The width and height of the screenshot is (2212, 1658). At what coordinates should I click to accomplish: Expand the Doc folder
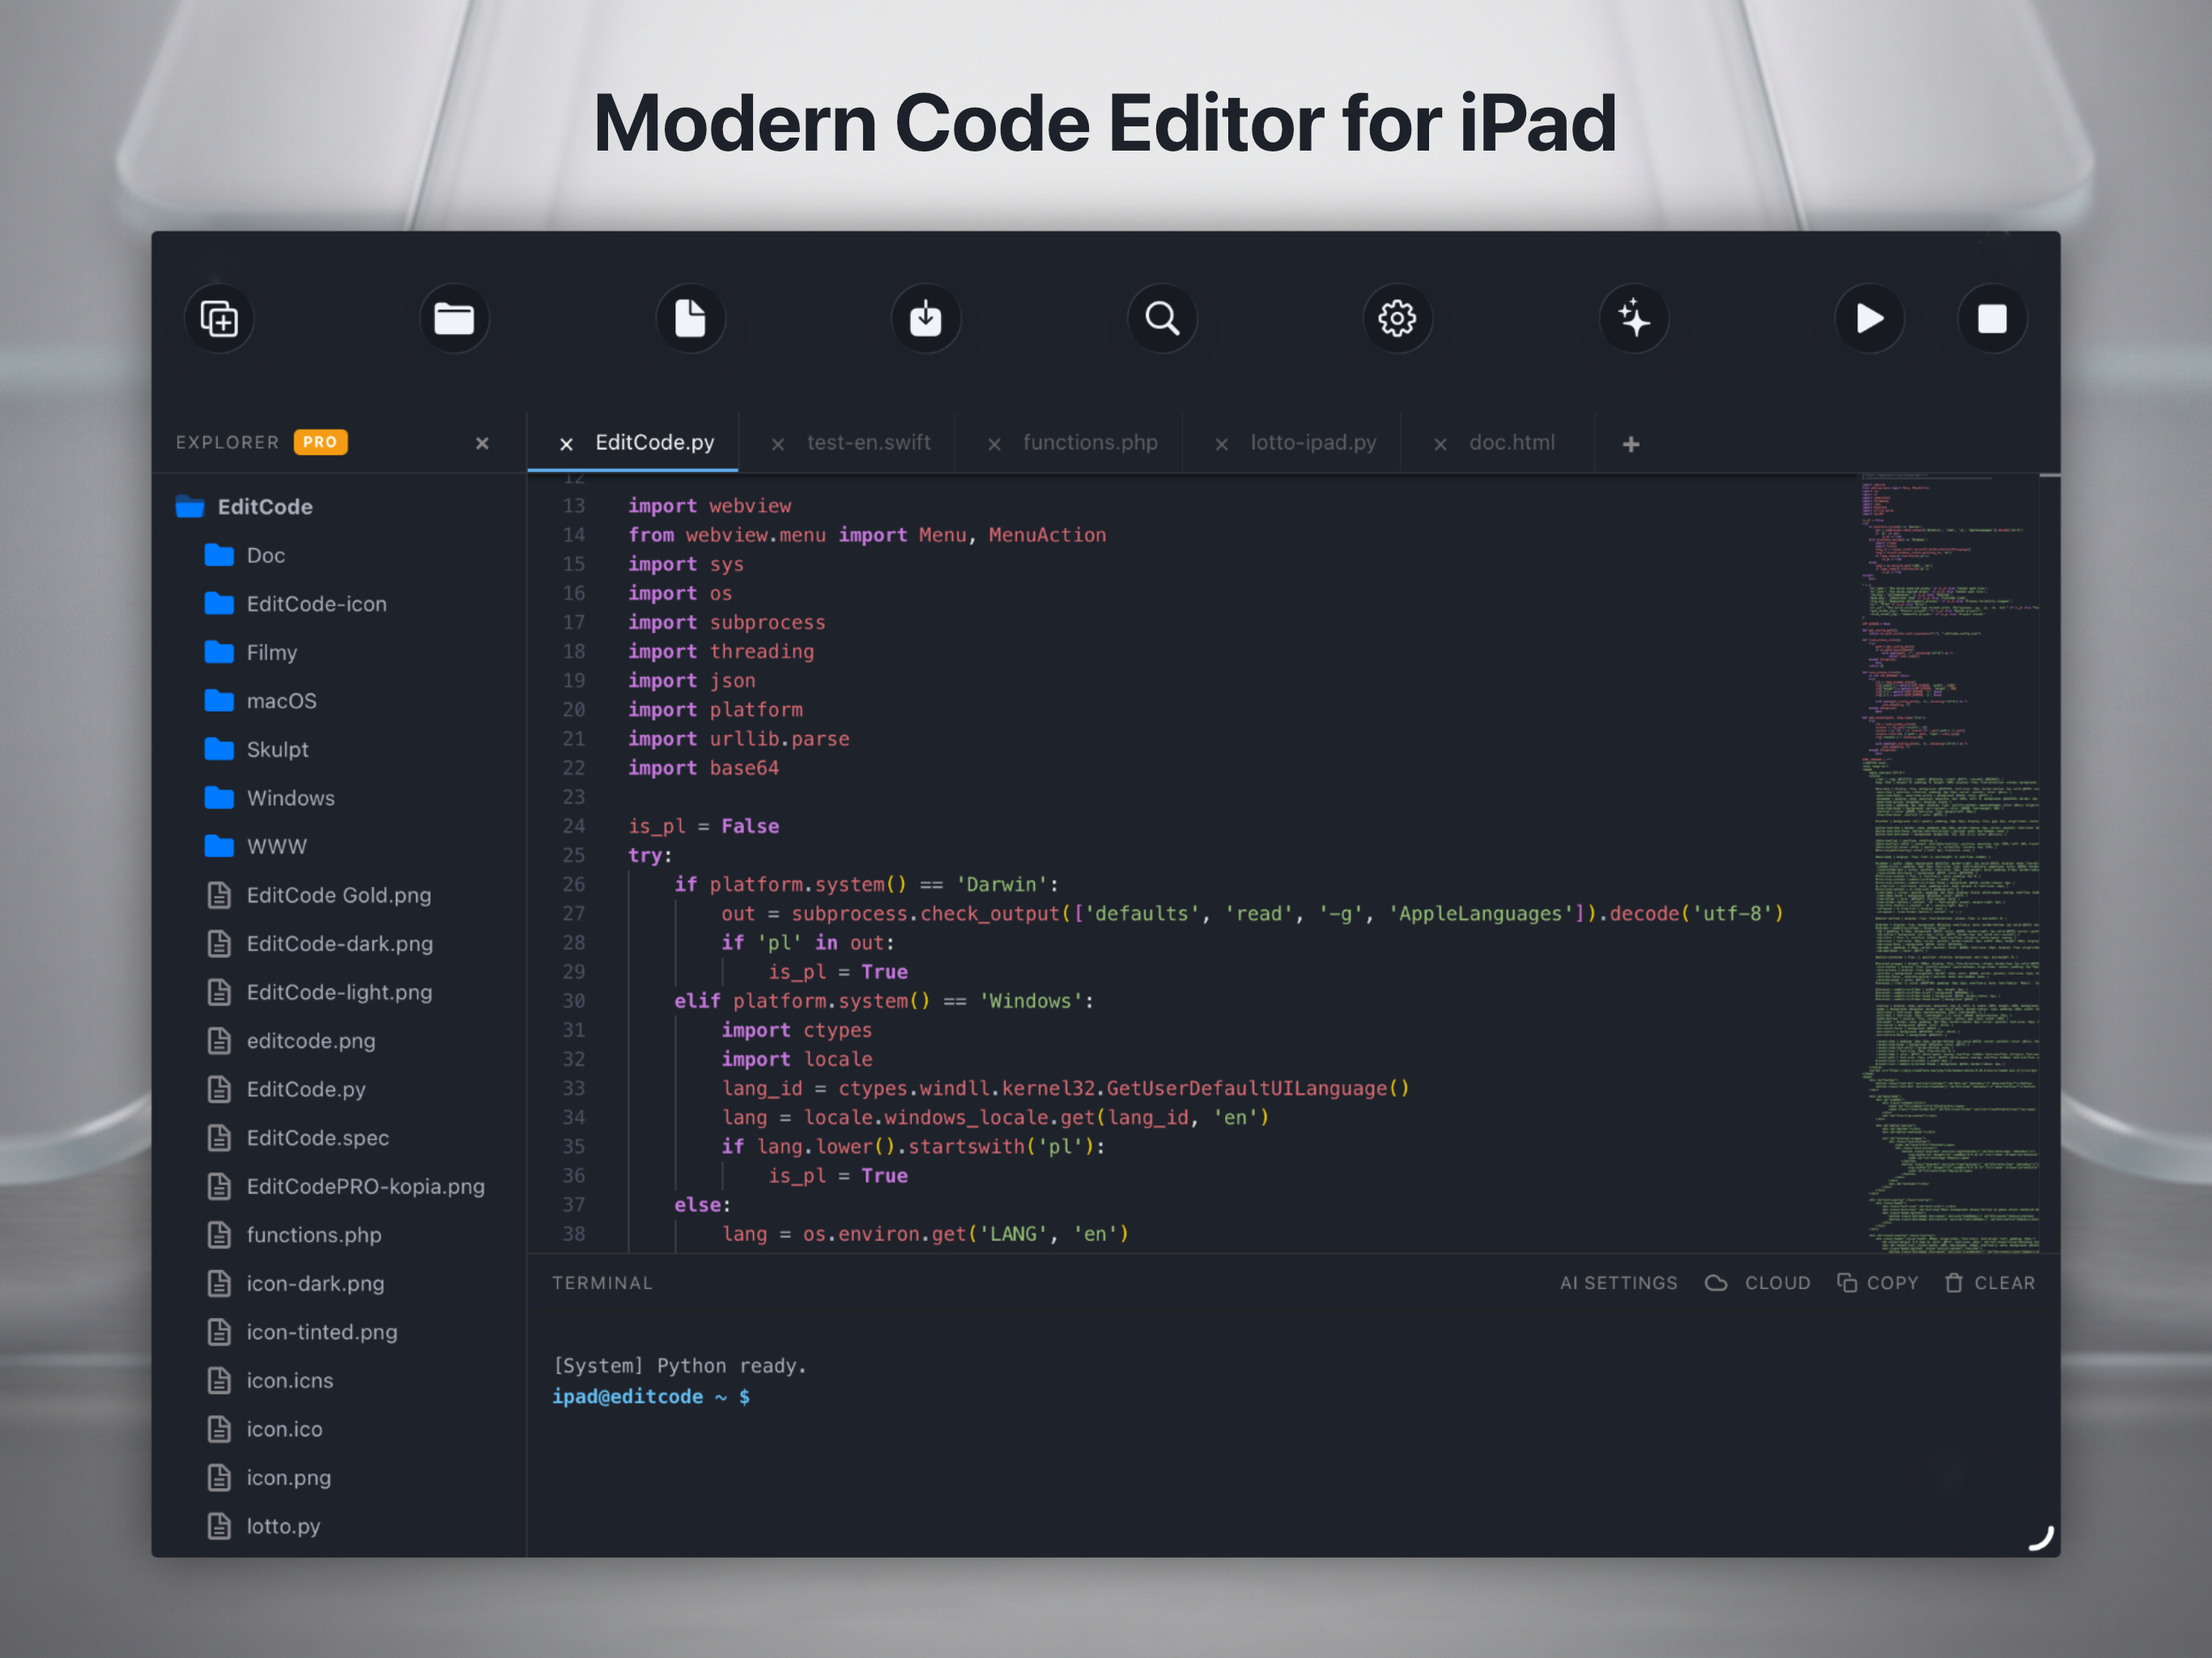[x=245, y=555]
